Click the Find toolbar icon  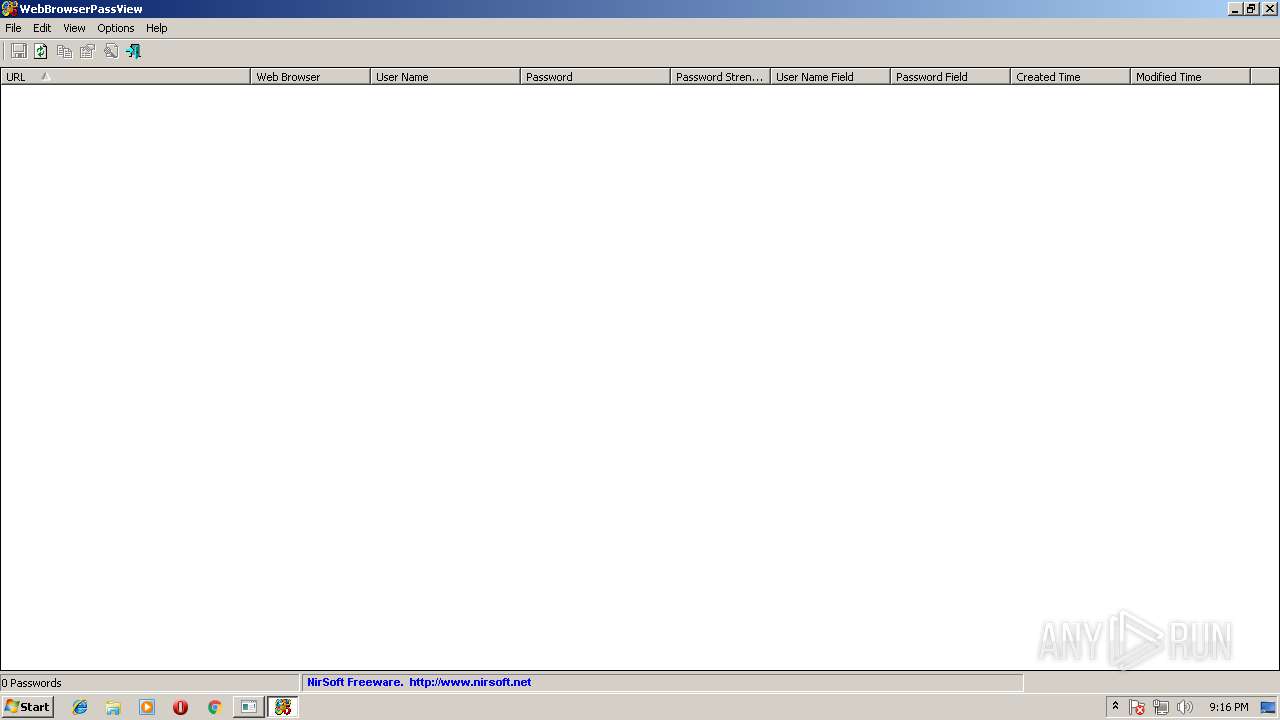click(110, 51)
